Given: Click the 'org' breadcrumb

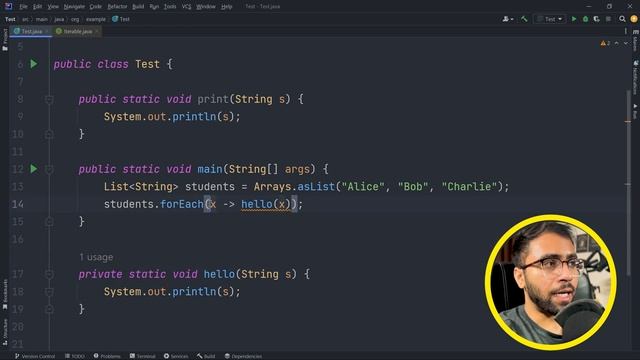Looking at the screenshot, I should [75, 19].
